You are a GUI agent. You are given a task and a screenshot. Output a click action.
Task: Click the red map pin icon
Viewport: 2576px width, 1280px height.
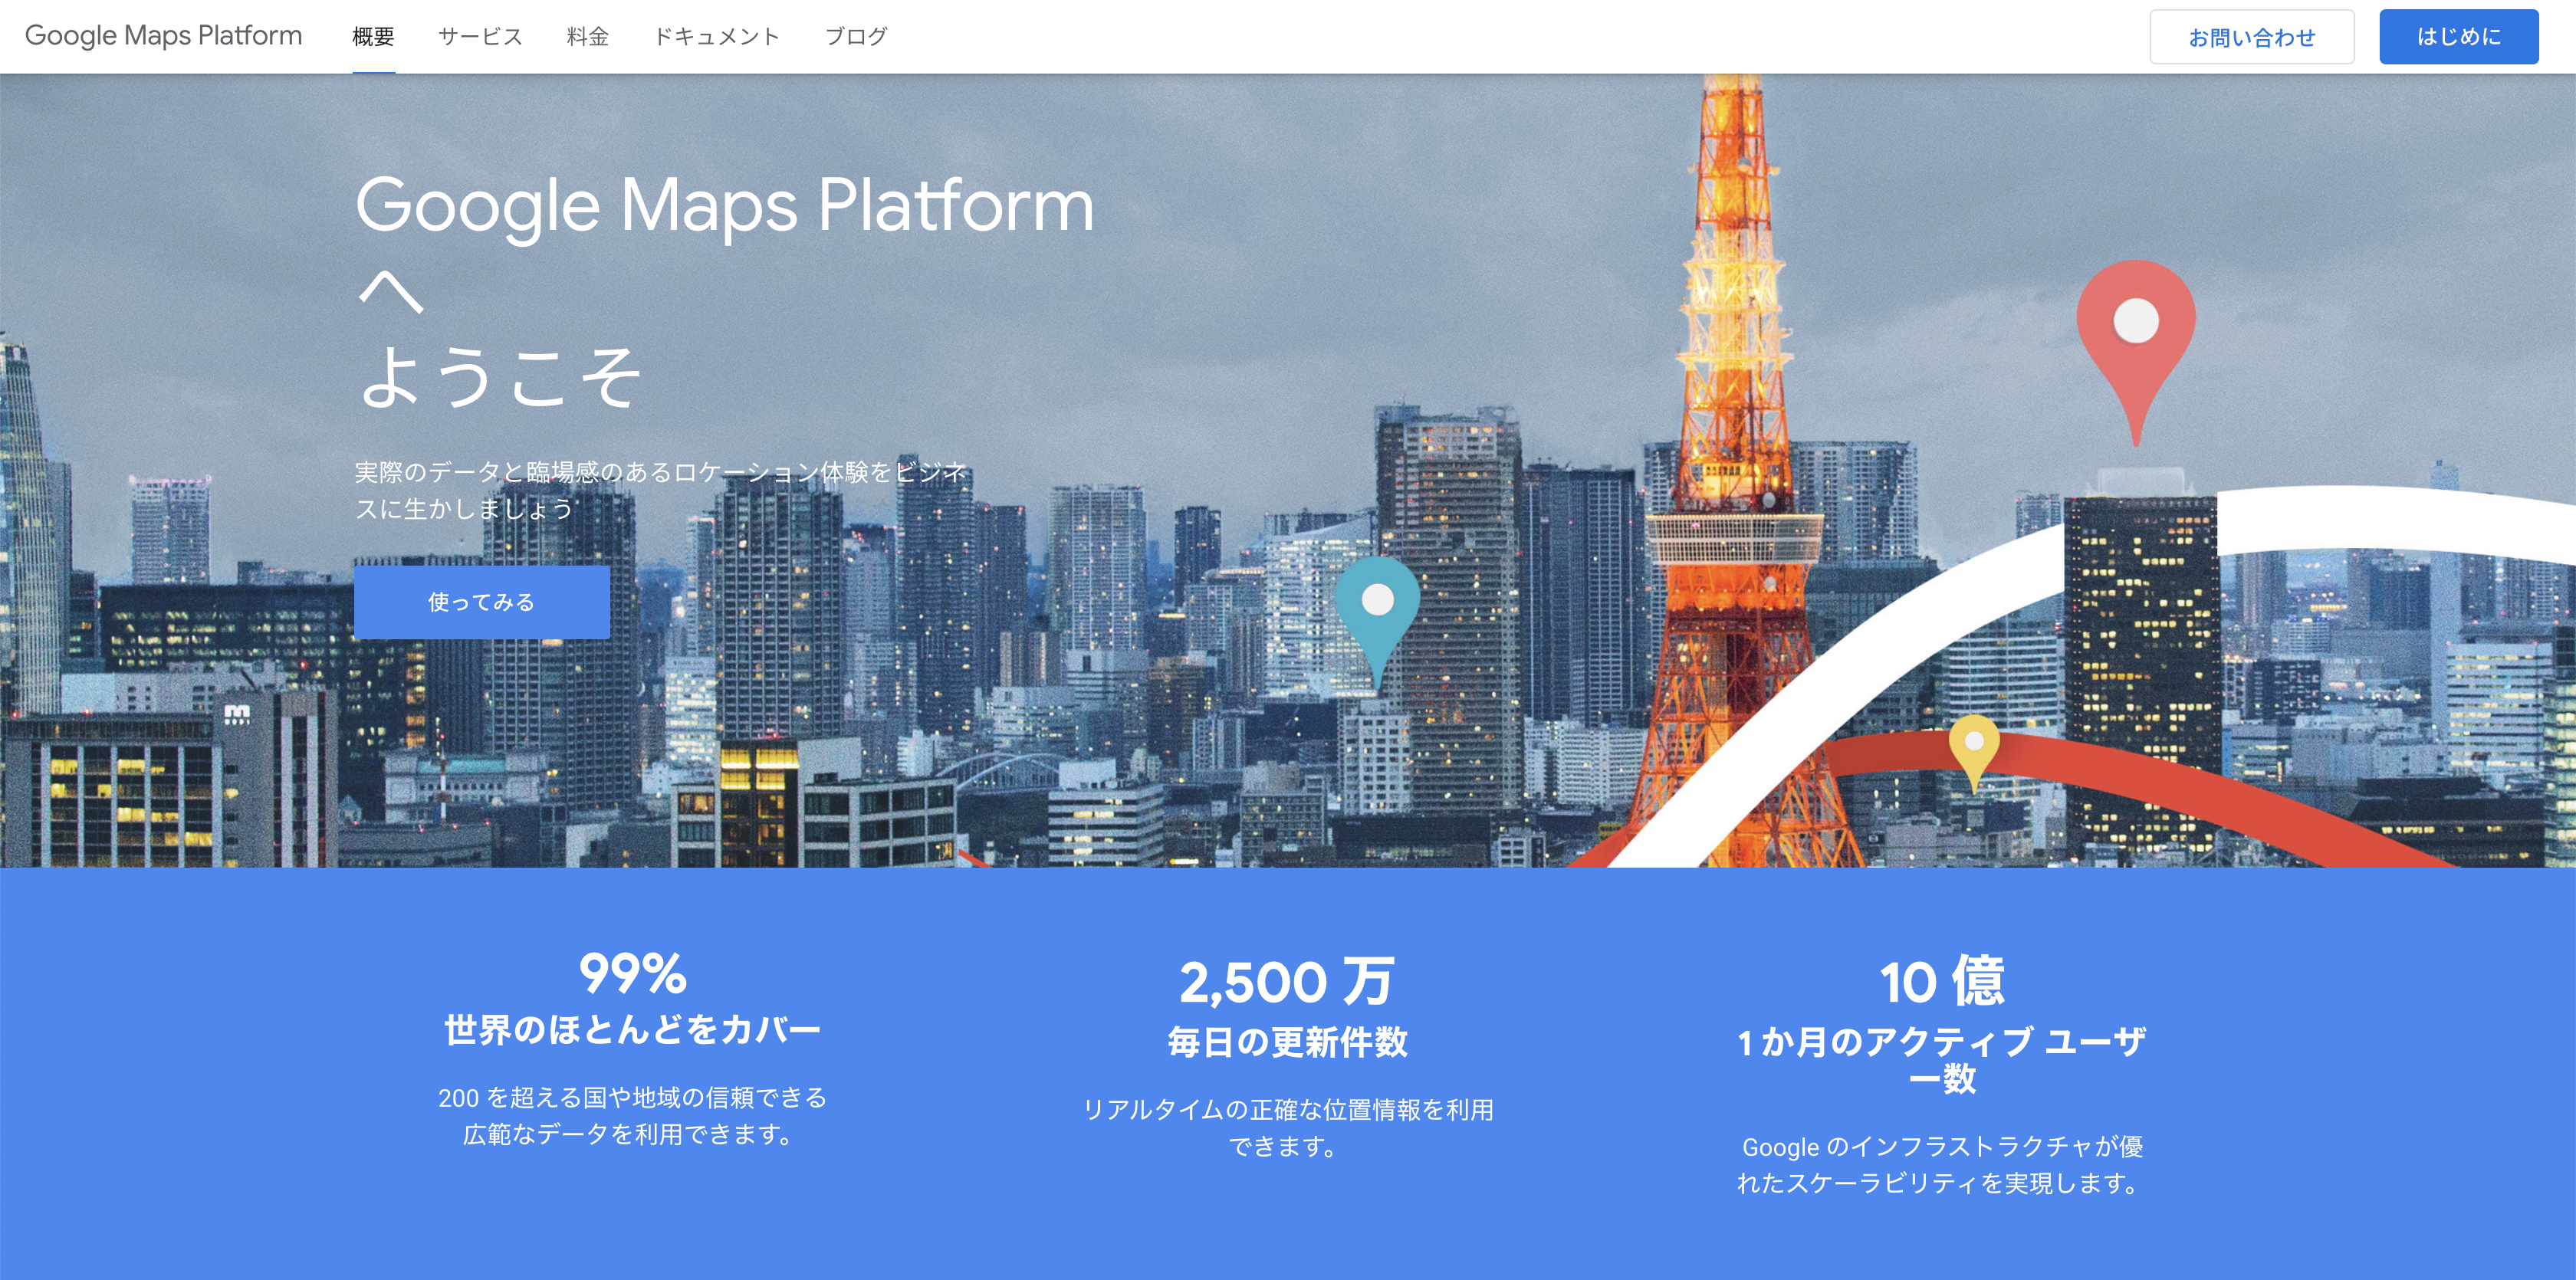[x=2136, y=330]
